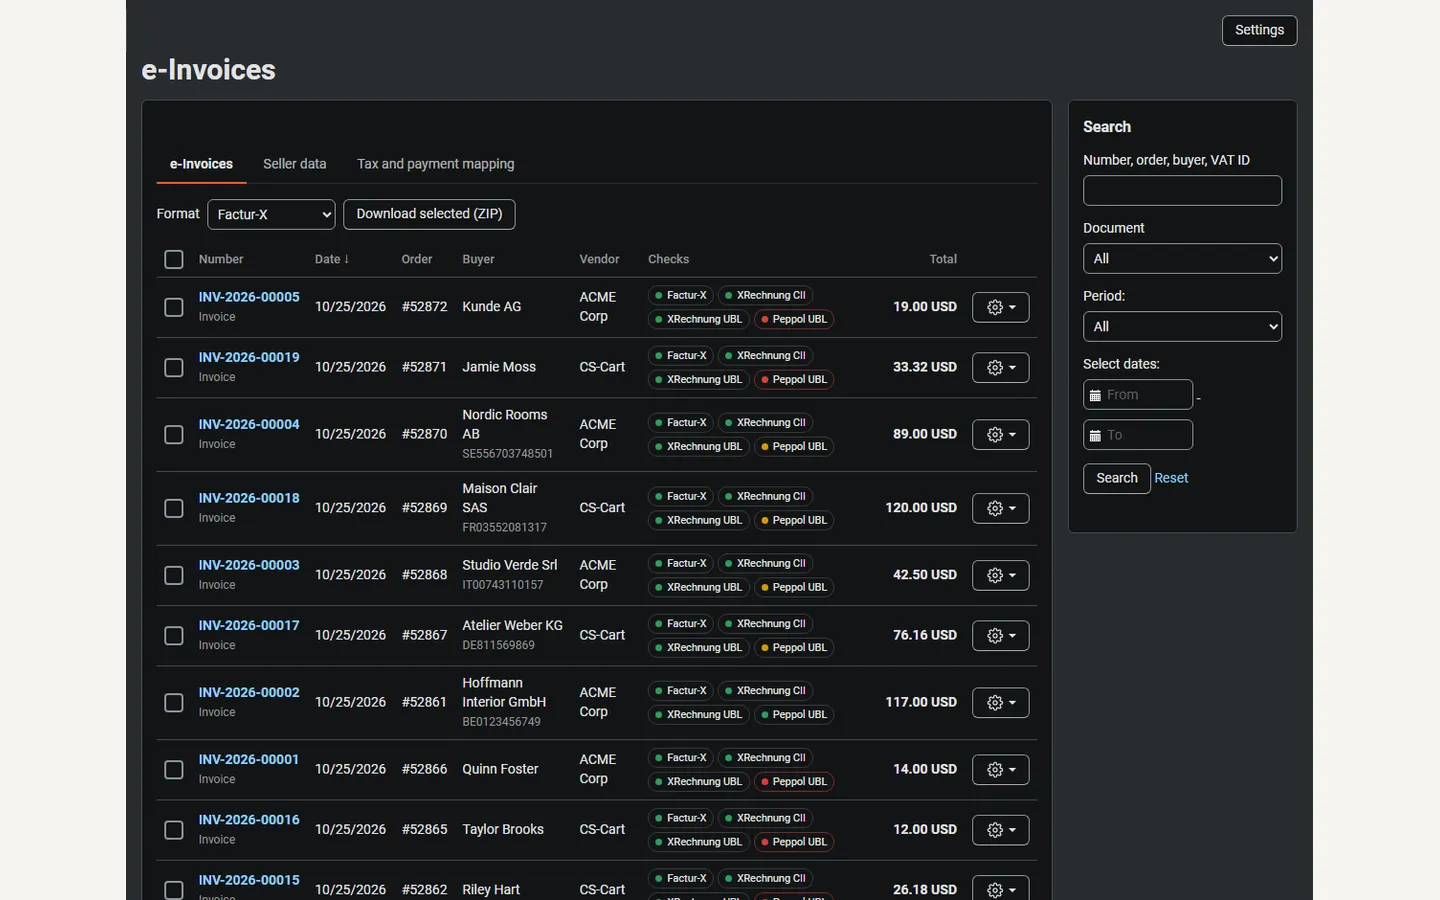Open invoice INV-2026-00002 link
Screen dimensions: 1440x900
tap(249, 692)
